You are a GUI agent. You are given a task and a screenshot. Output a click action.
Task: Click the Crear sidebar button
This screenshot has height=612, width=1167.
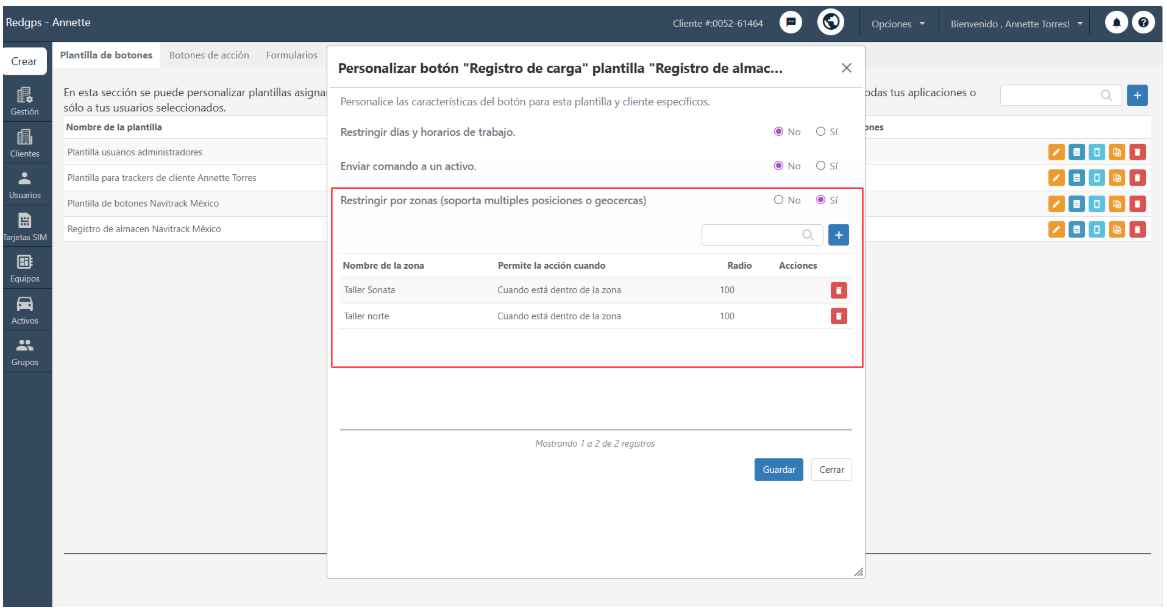[24, 61]
